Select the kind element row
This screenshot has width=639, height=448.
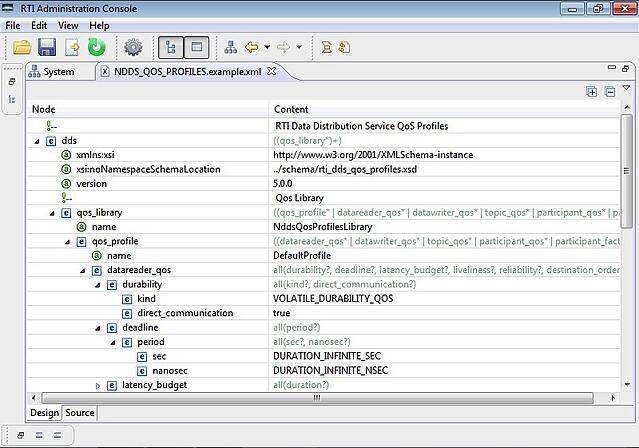tap(324, 298)
